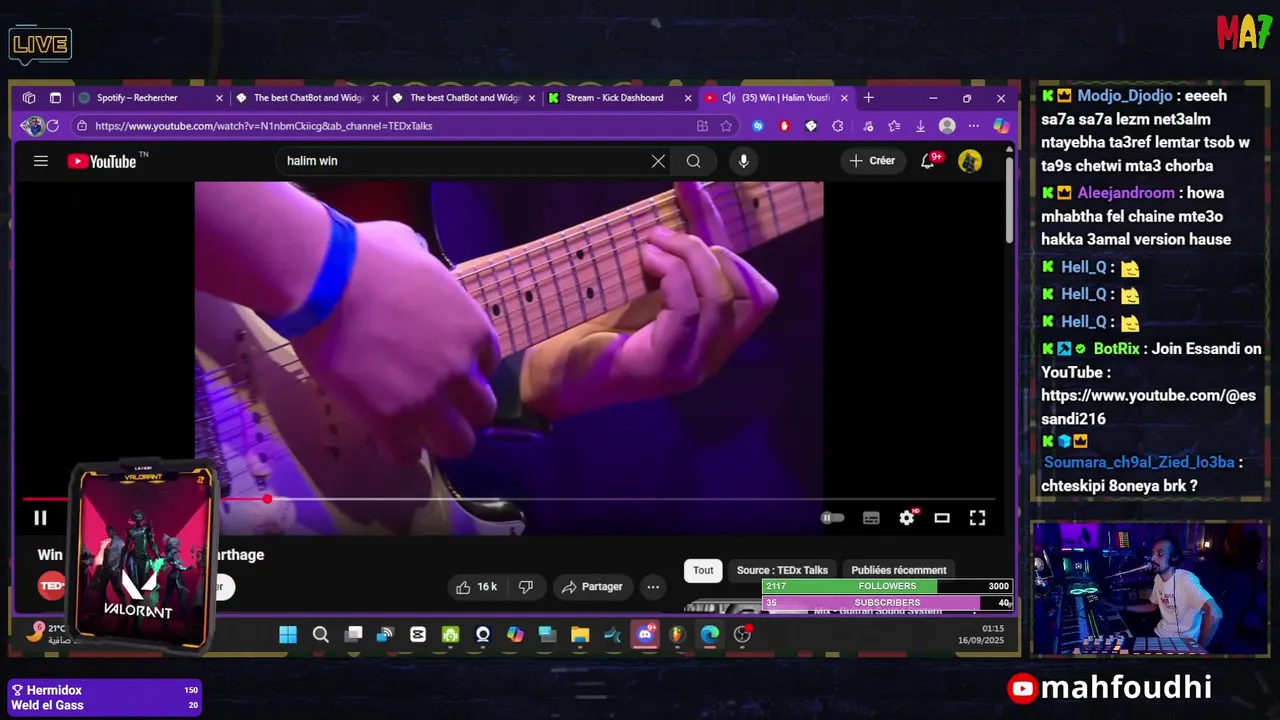1280x720 pixels.
Task: Open the YouTube hamburger guide menu
Action: [x=41, y=161]
